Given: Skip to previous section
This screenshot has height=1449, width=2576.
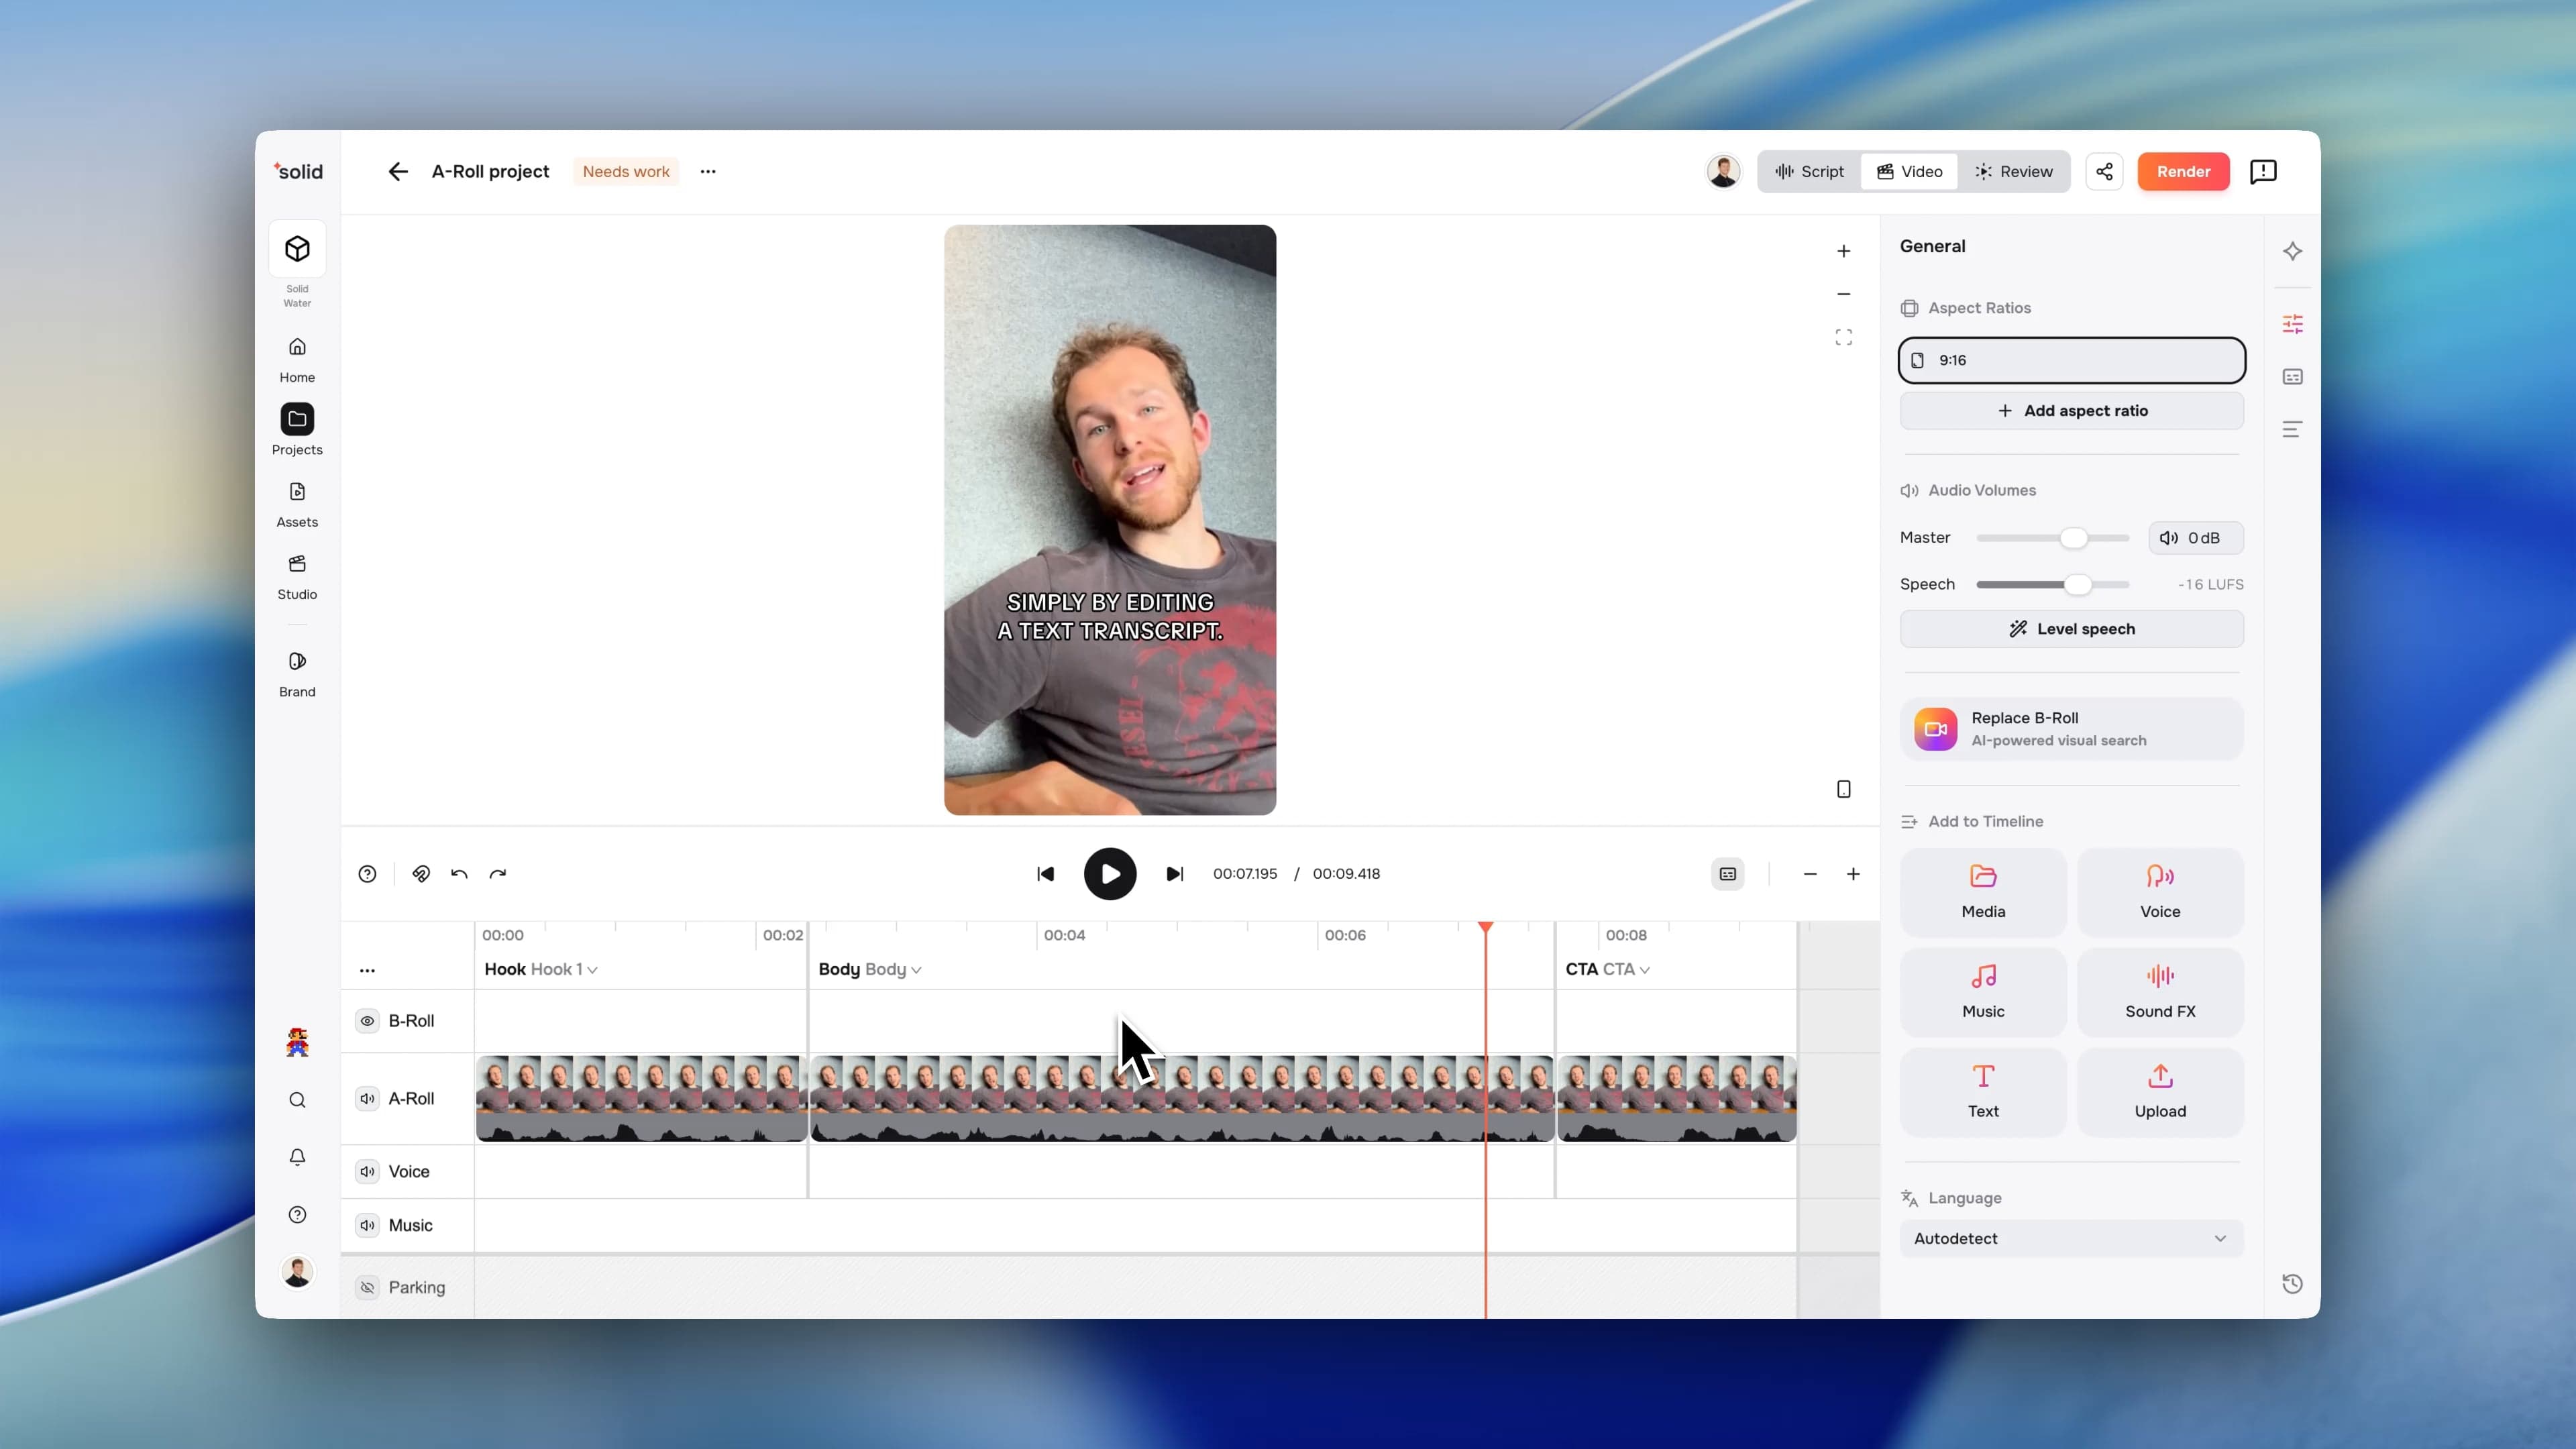Looking at the screenshot, I should 1045,874.
